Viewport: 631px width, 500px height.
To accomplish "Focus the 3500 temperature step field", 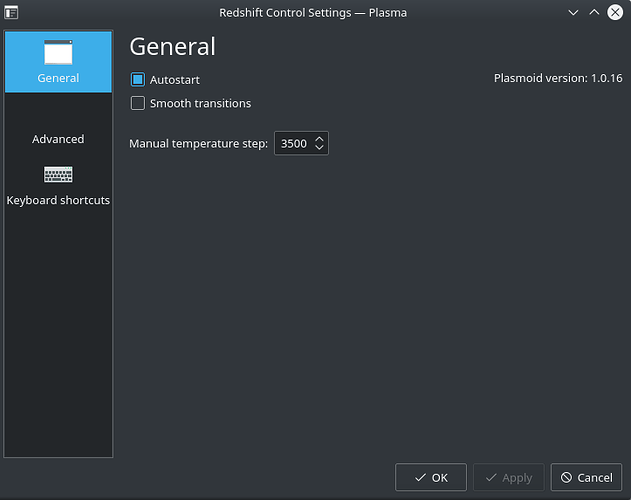I will (x=294, y=143).
